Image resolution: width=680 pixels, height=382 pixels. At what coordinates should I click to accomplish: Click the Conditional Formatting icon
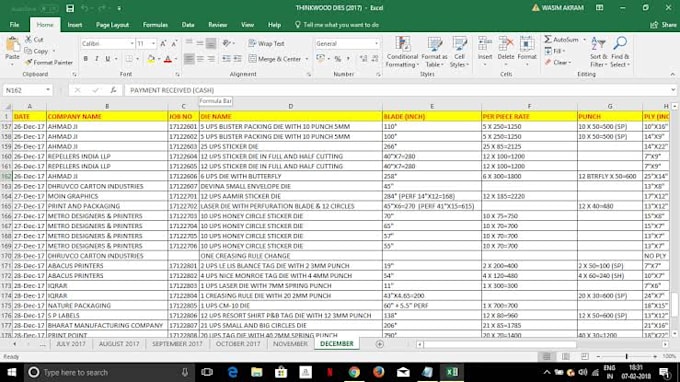click(x=402, y=44)
